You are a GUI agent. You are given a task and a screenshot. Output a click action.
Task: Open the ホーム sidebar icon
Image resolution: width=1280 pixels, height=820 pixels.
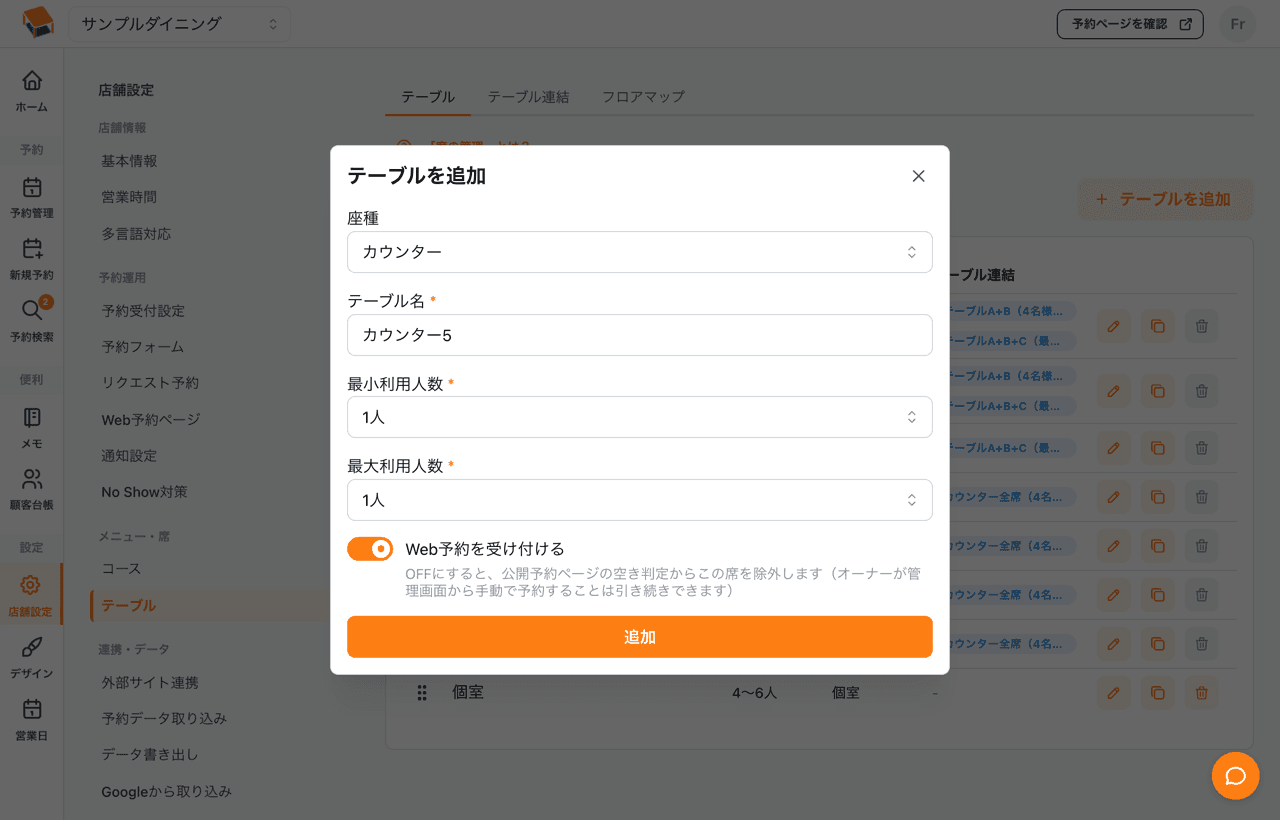pos(32,81)
